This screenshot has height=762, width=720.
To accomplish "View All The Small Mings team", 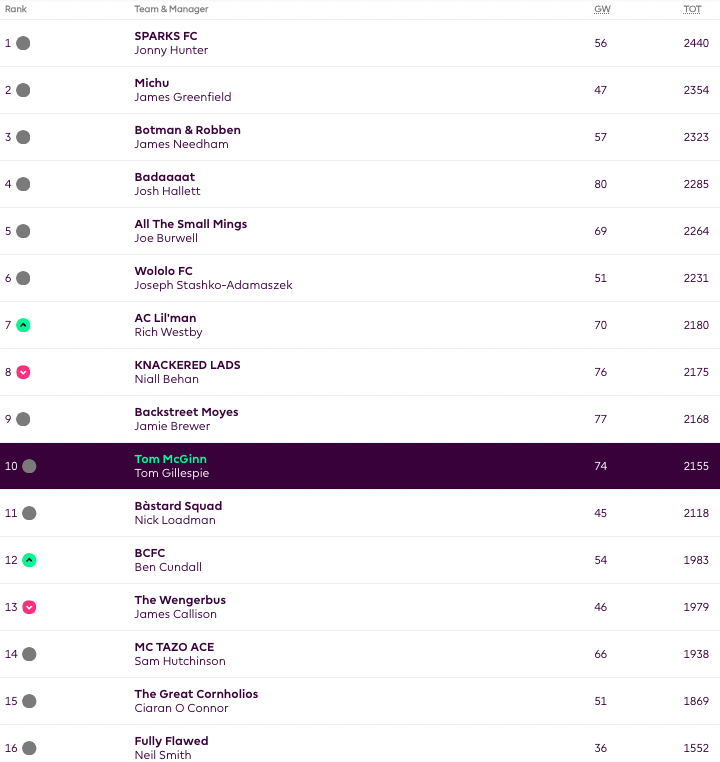I will 190,224.
